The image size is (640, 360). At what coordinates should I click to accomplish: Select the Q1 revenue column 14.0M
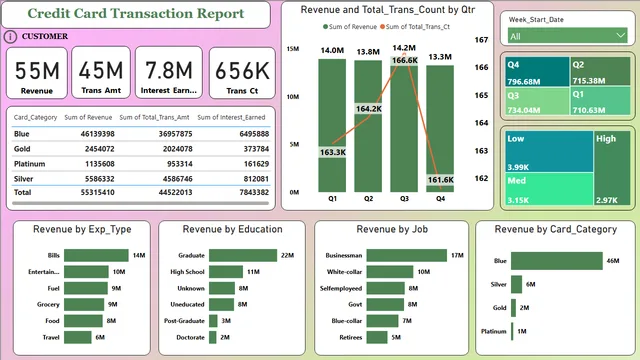click(x=332, y=126)
